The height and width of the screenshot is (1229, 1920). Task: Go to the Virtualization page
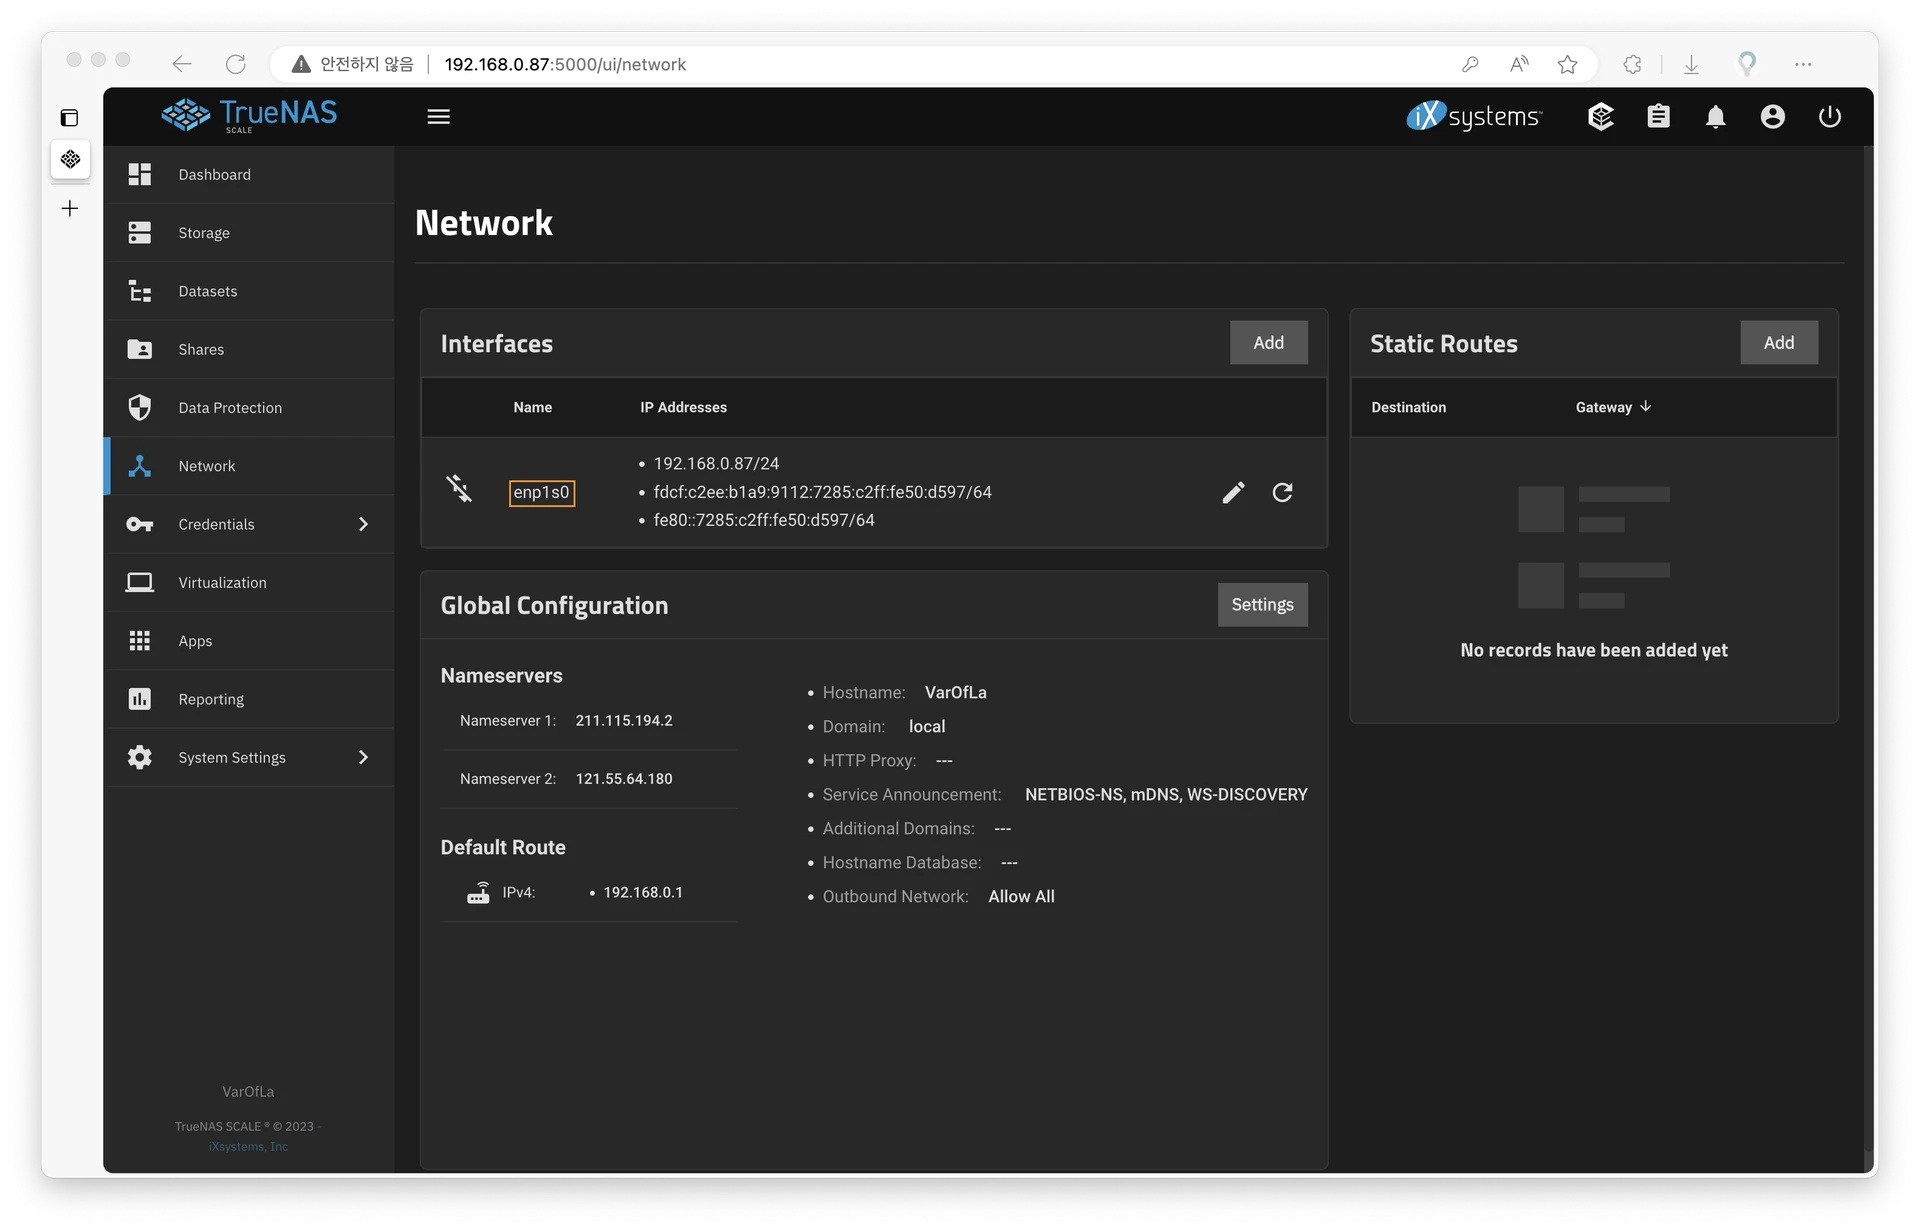[x=222, y=583]
